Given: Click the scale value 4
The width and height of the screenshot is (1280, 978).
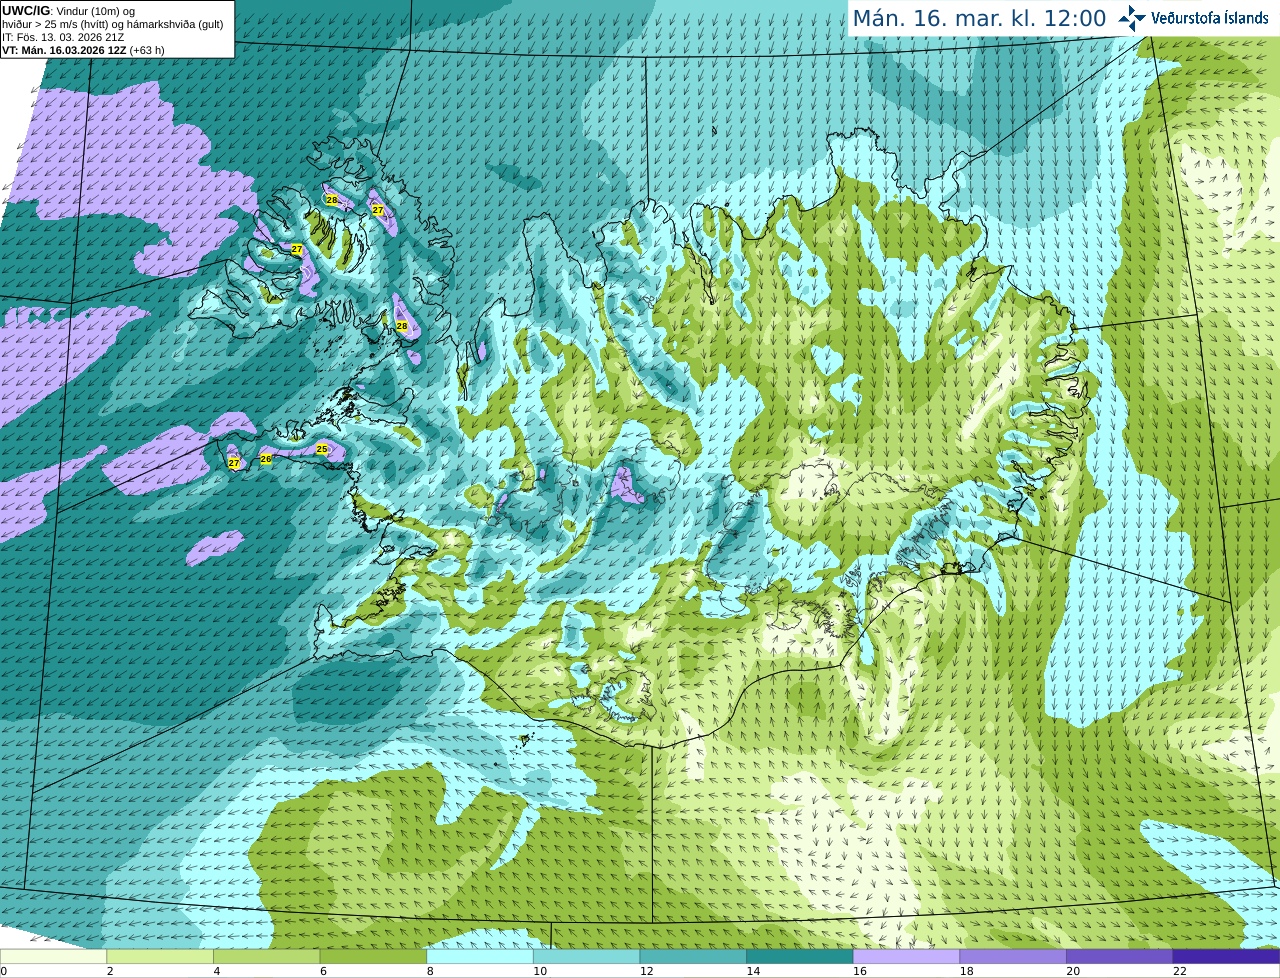Looking at the screenshot, I should [x=217, y=971].
